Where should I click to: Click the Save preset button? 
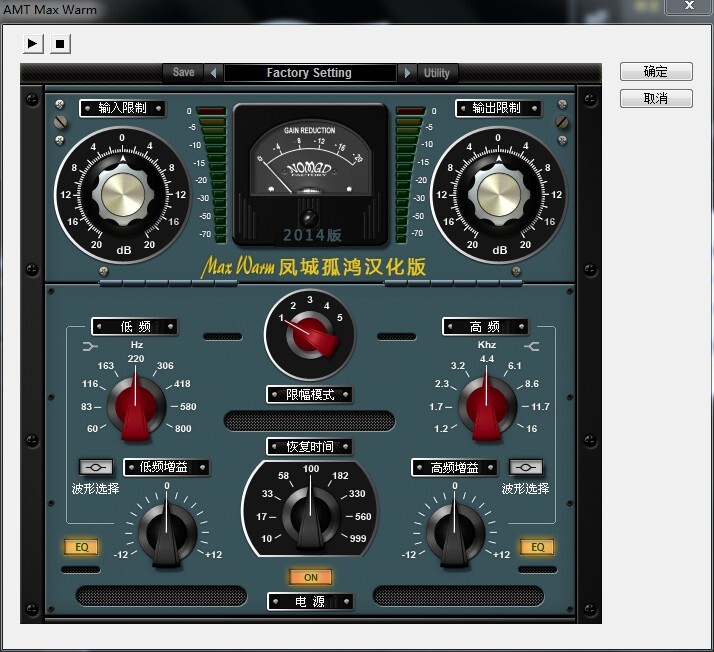(184, 72)
